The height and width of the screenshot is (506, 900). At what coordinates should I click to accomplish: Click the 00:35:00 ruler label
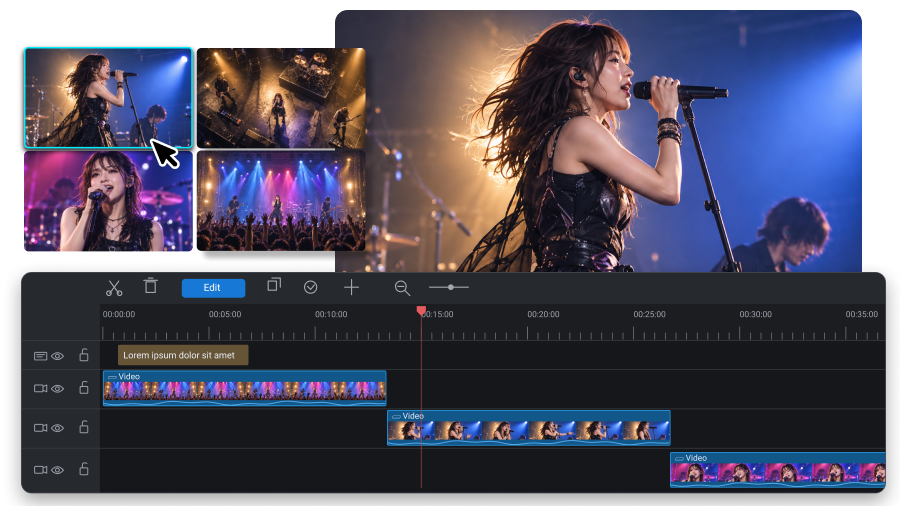click(x=862, y=314)
